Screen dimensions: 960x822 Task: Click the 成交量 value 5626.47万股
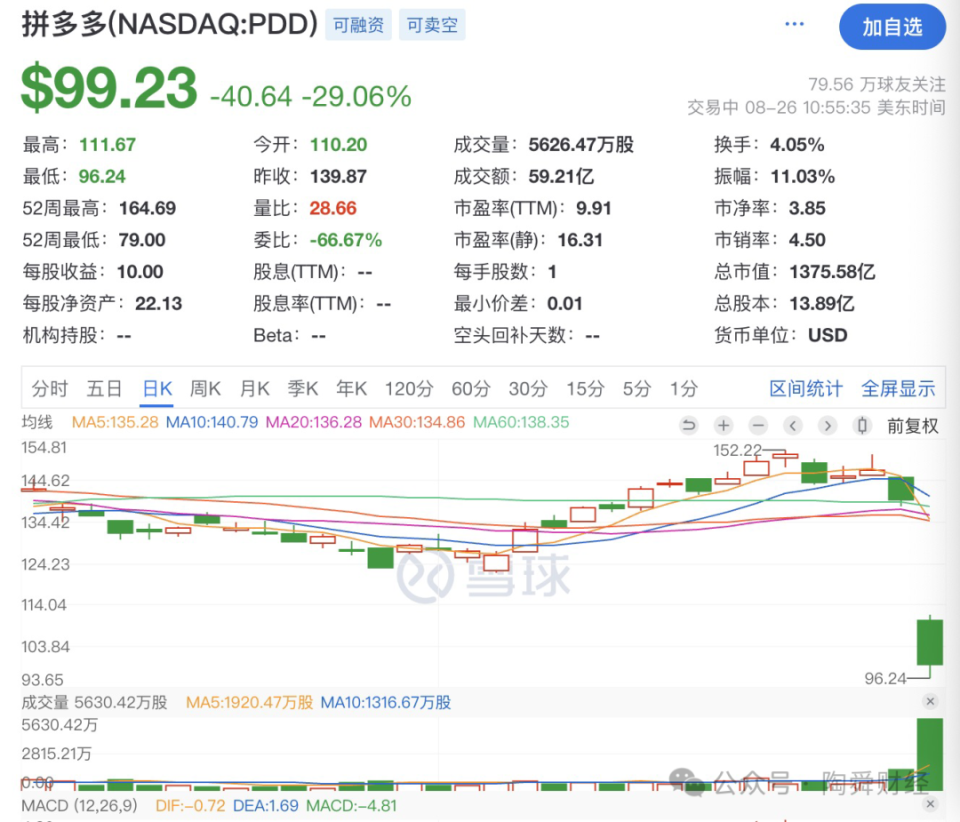click(581, 144)
